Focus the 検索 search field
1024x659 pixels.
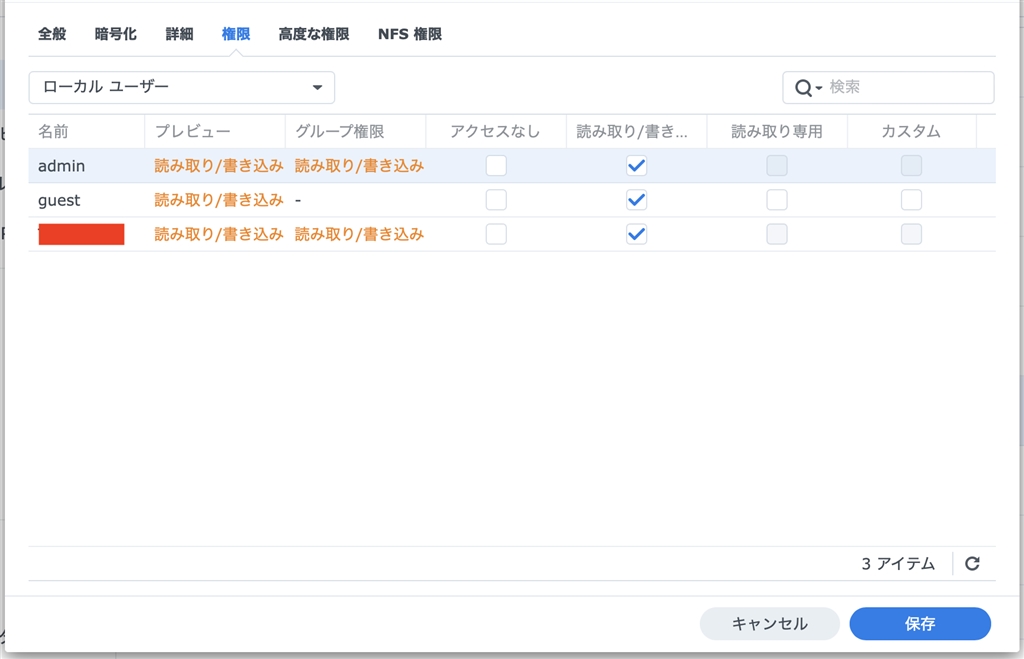(x=905, y=88)
